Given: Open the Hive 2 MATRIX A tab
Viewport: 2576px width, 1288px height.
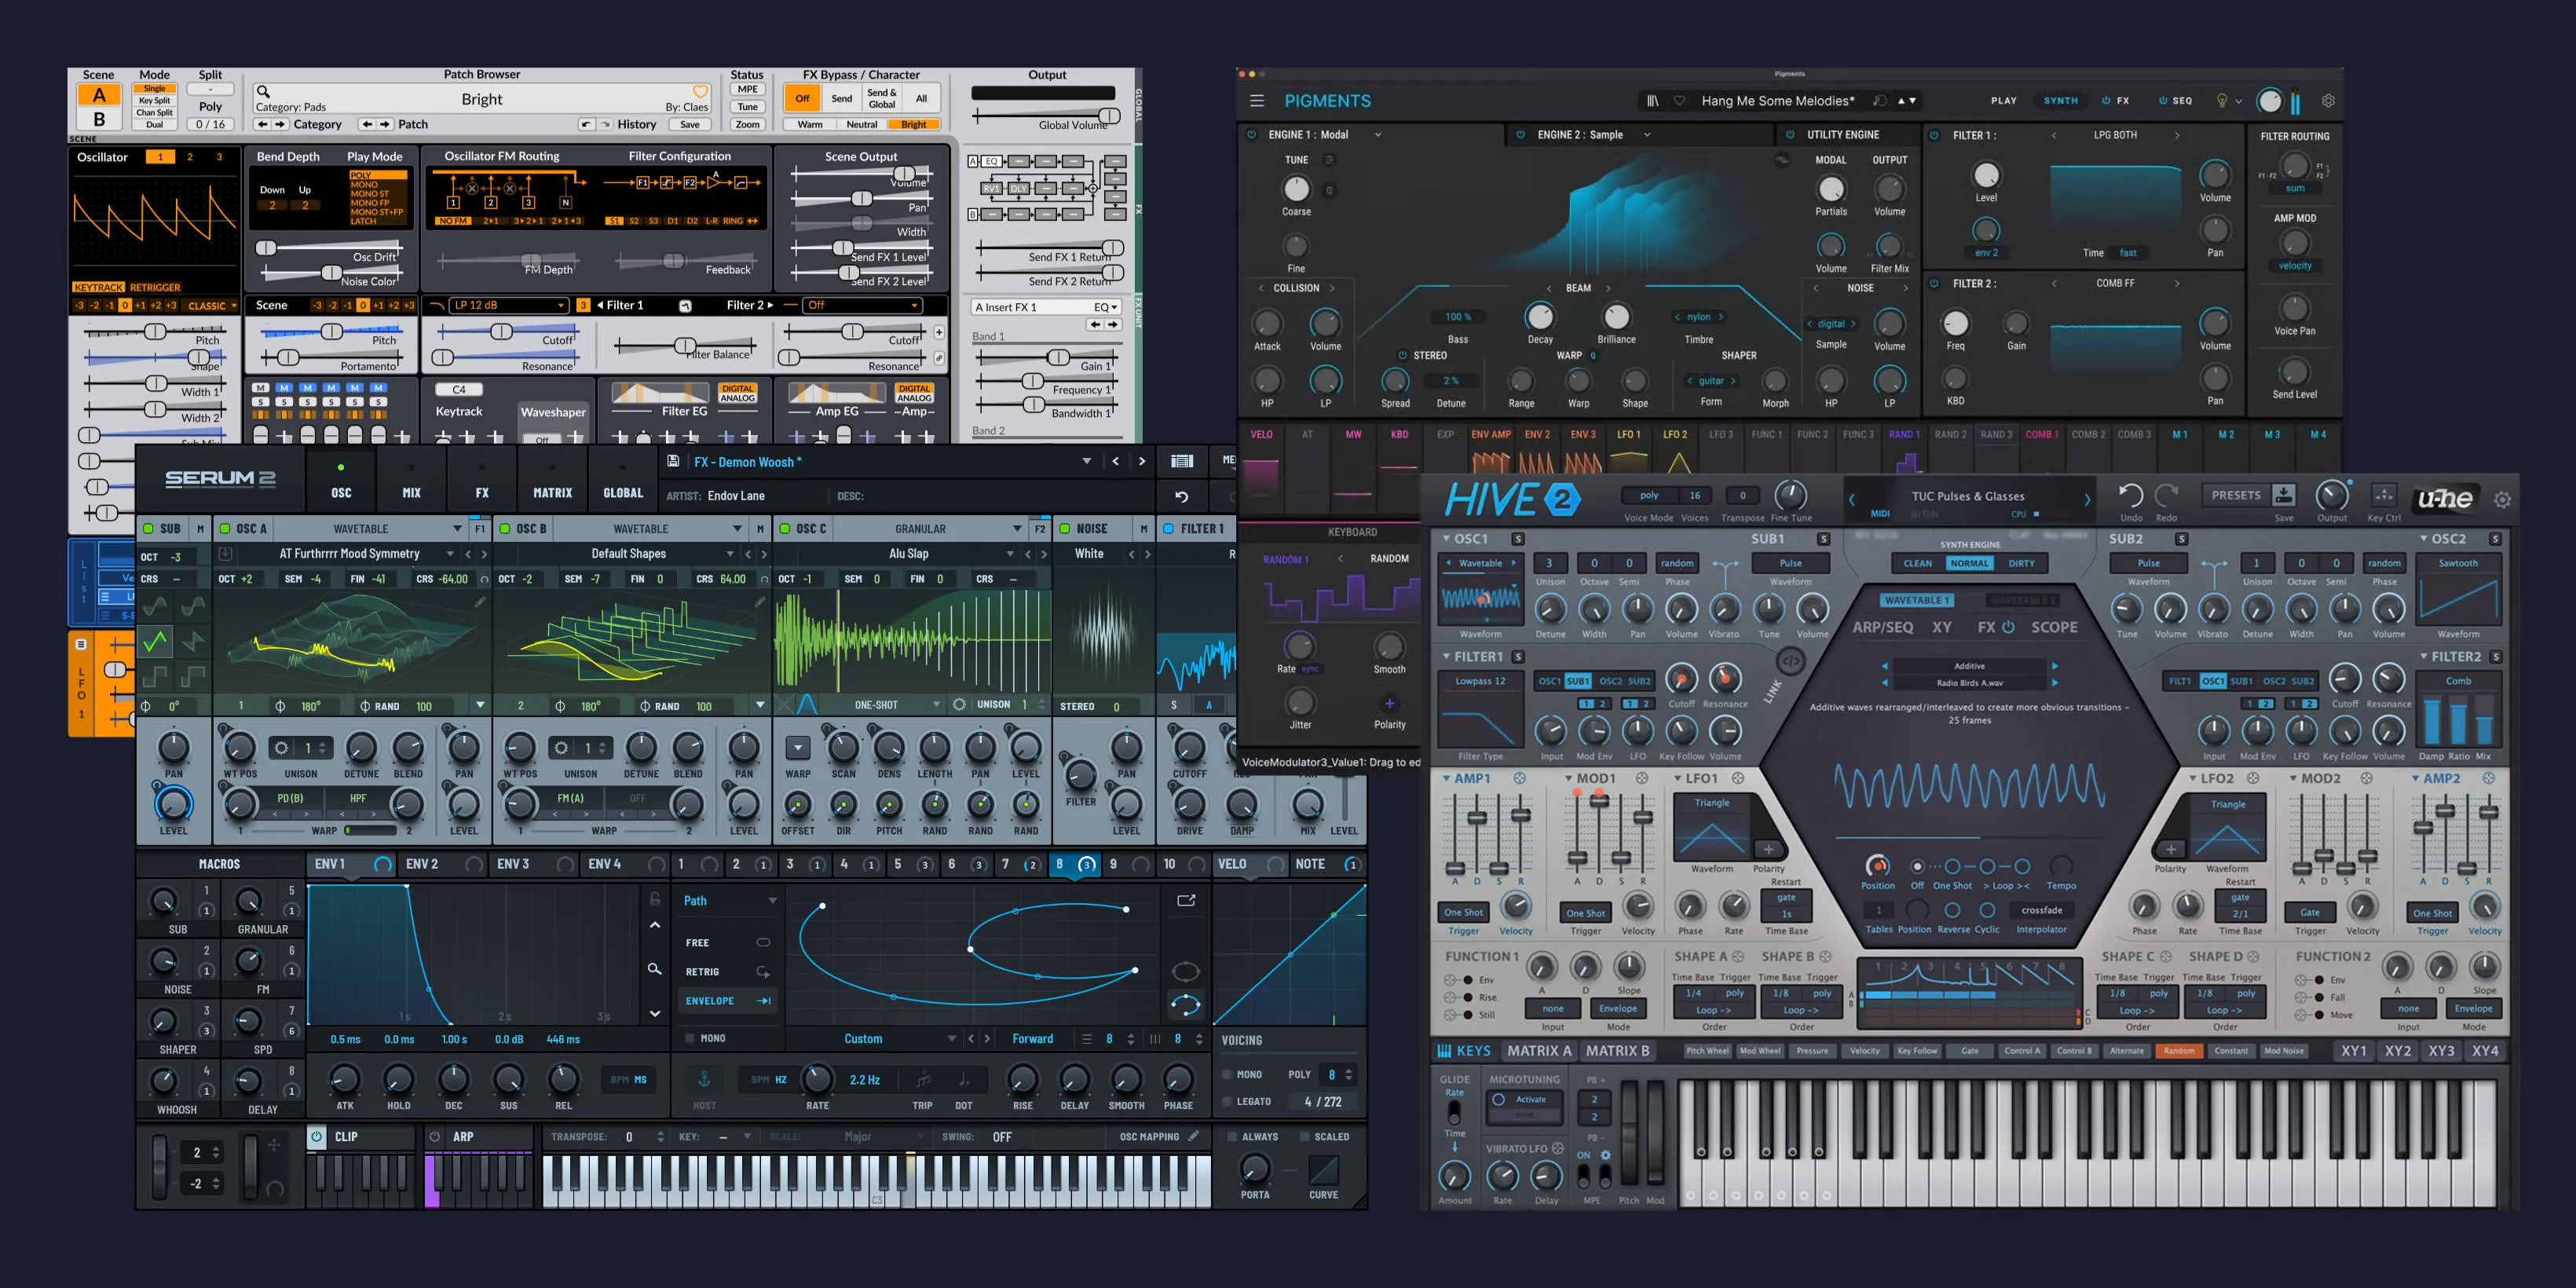Looking at the screenshot, I should click(1539, 1051).
